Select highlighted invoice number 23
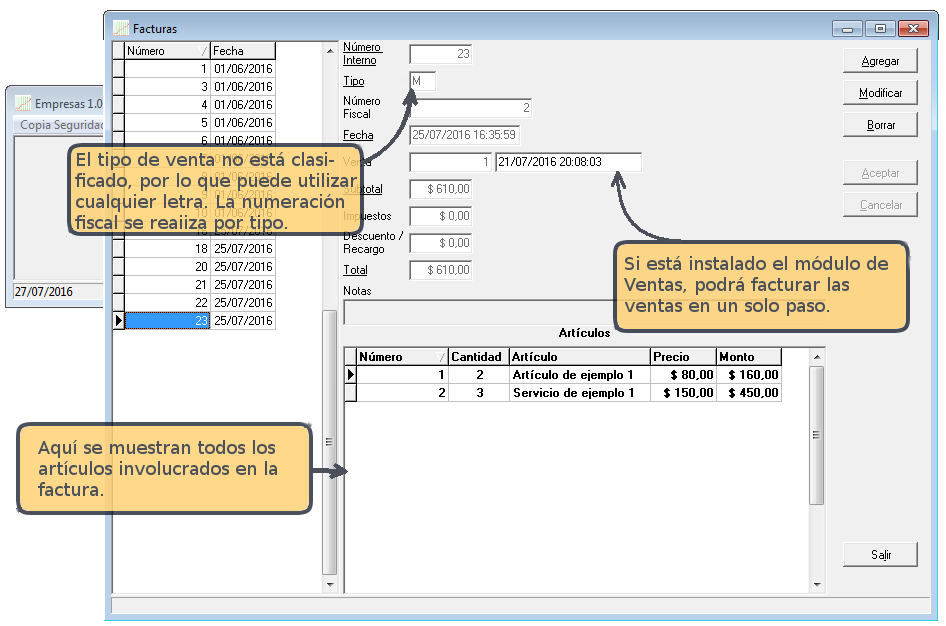 tap(167, 321)
